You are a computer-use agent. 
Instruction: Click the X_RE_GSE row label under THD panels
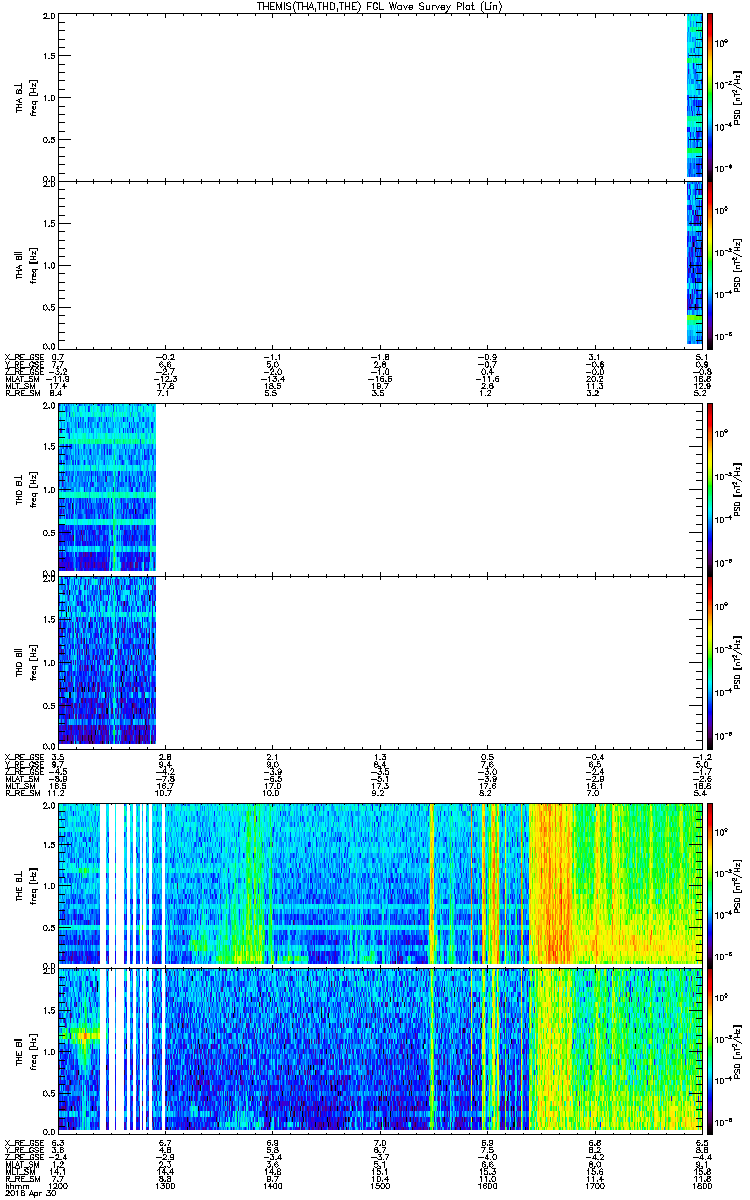[23, 756]
